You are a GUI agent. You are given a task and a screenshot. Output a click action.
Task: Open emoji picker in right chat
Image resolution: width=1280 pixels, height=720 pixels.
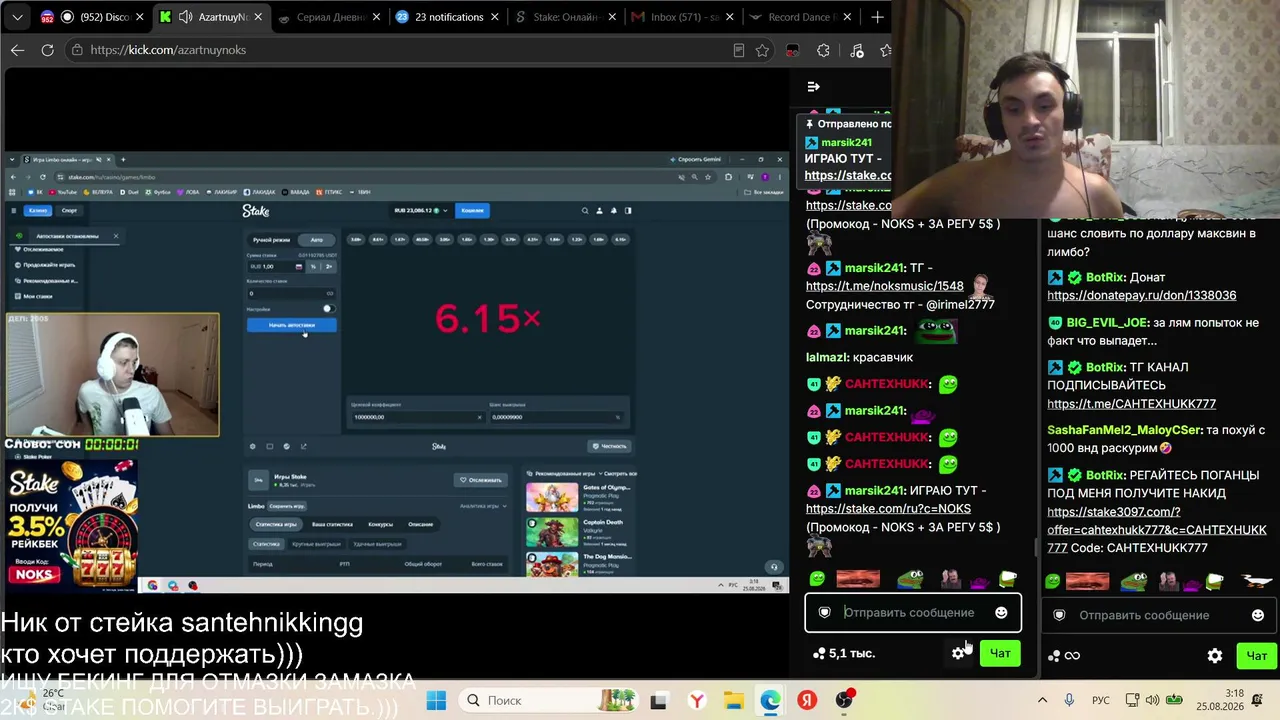click(1258, 615)
